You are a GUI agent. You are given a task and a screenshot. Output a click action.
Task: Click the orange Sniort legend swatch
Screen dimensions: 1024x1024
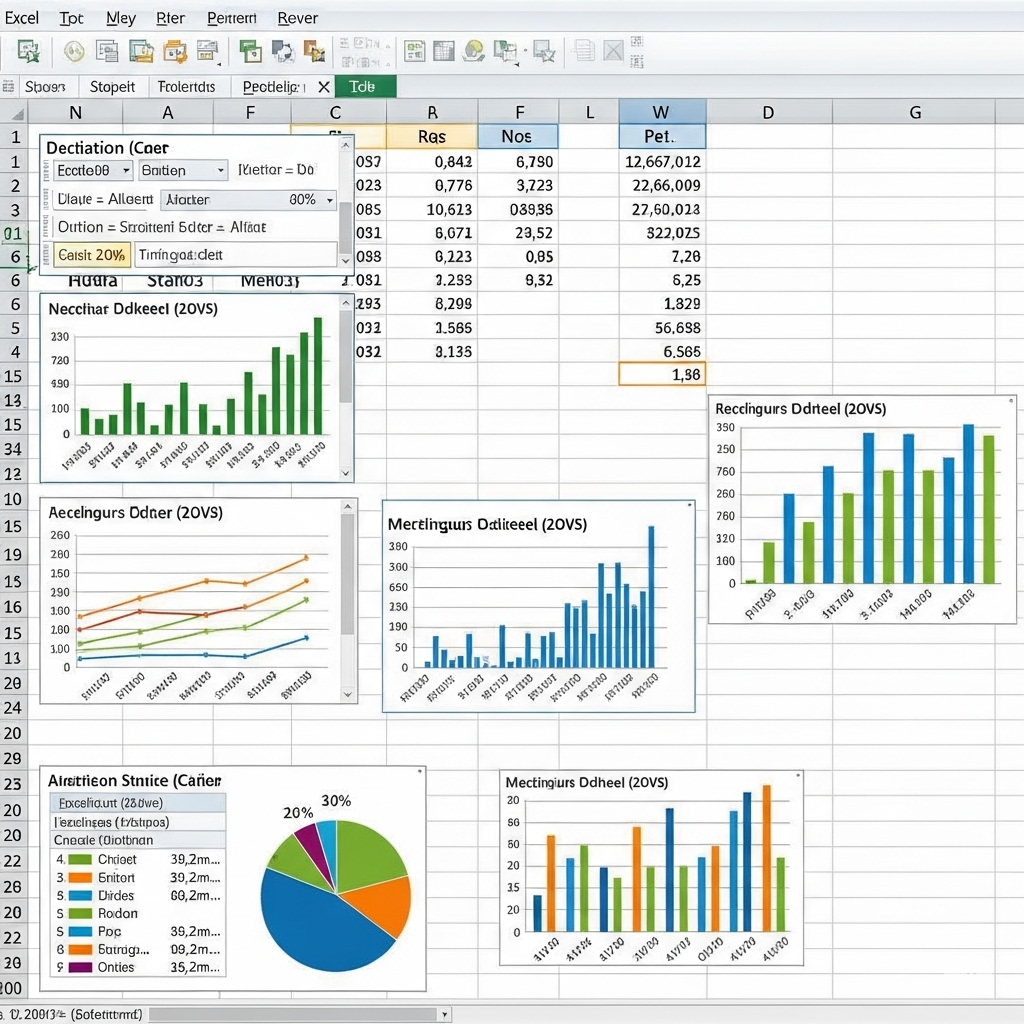[80, 878]
